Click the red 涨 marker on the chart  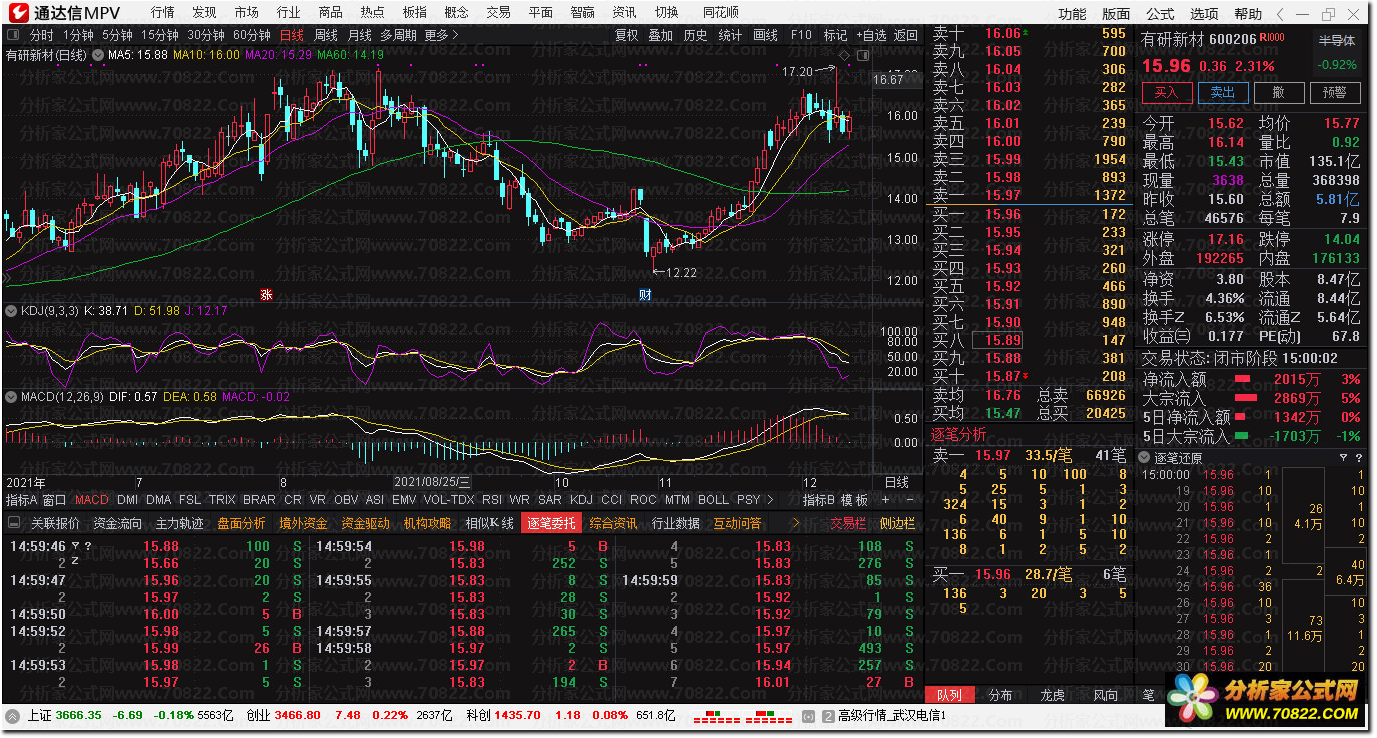click(266, 295)
